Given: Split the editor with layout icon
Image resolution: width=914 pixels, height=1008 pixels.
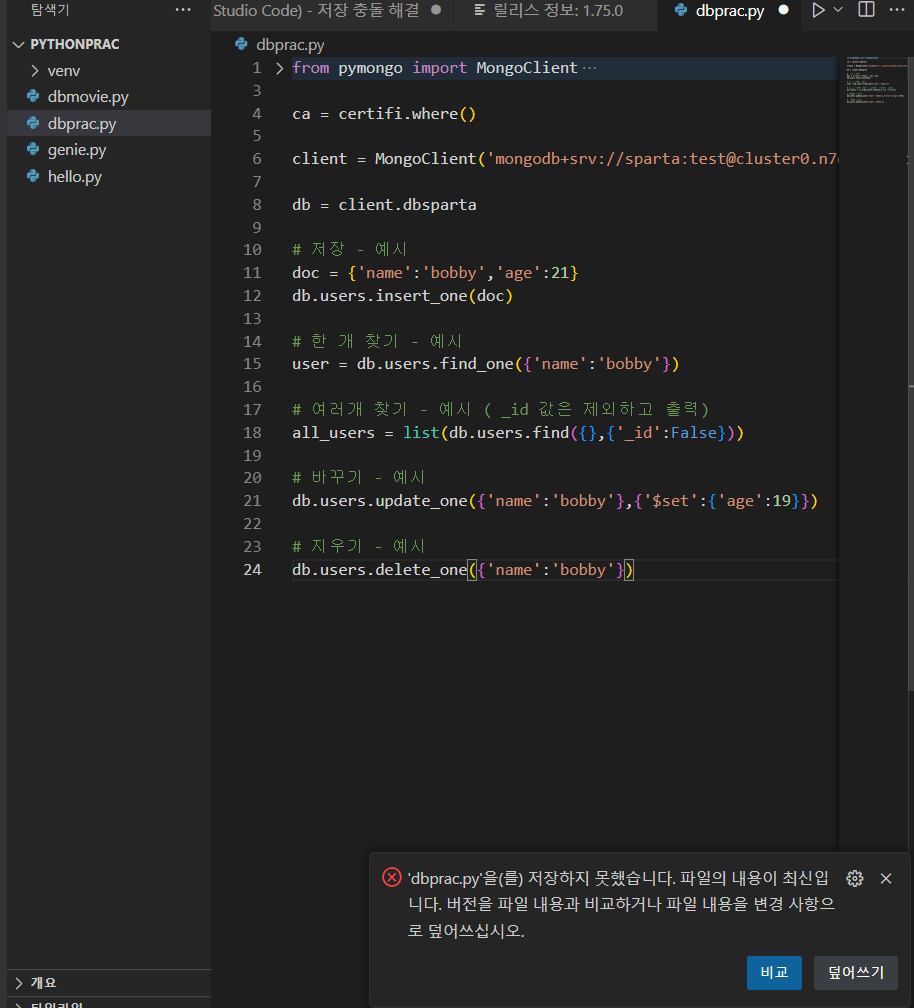Looking at the screenshot, I should (866, 10).
